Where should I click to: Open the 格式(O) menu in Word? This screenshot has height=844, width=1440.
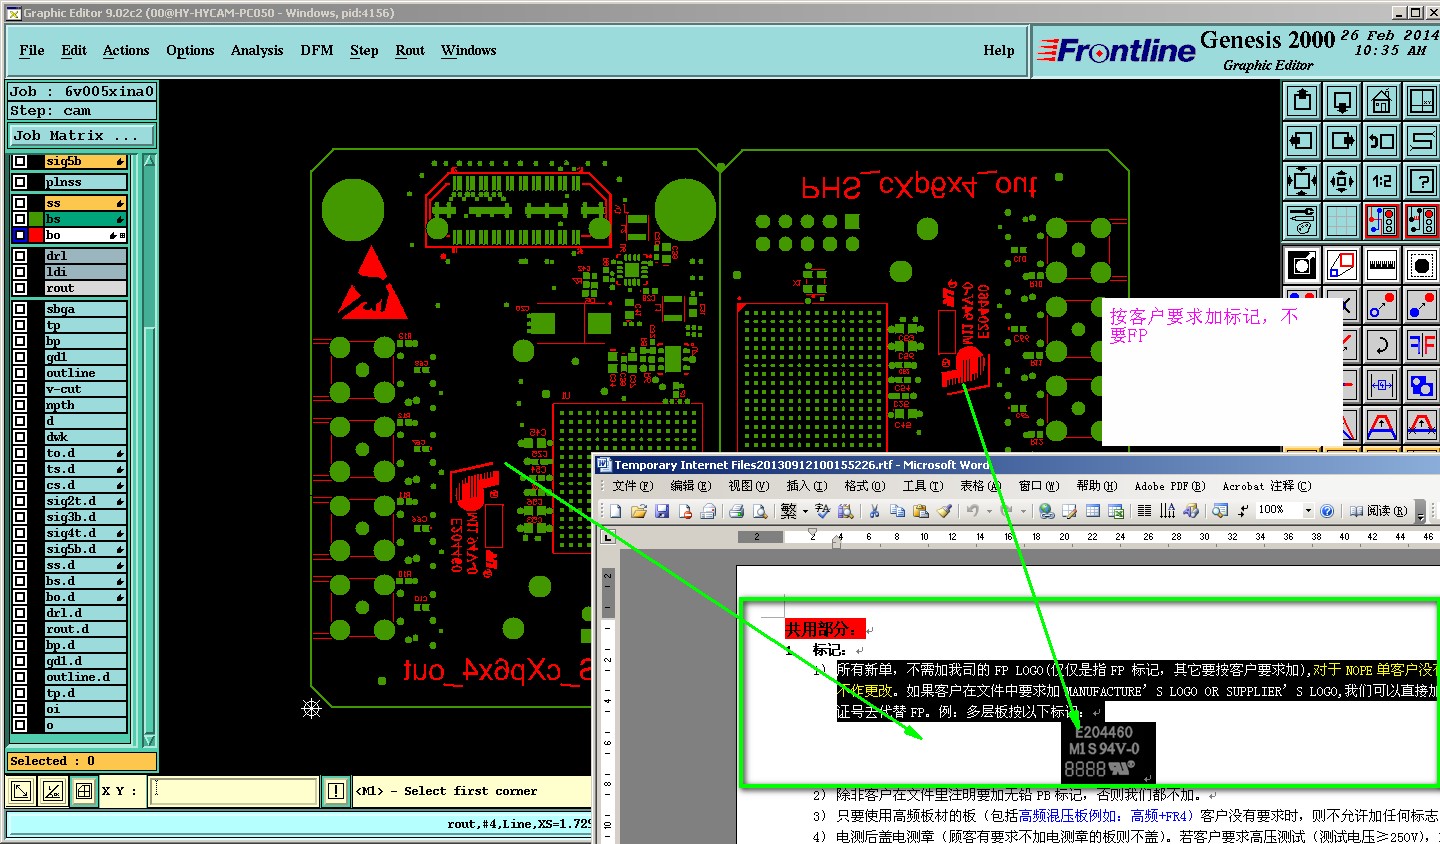864,486
